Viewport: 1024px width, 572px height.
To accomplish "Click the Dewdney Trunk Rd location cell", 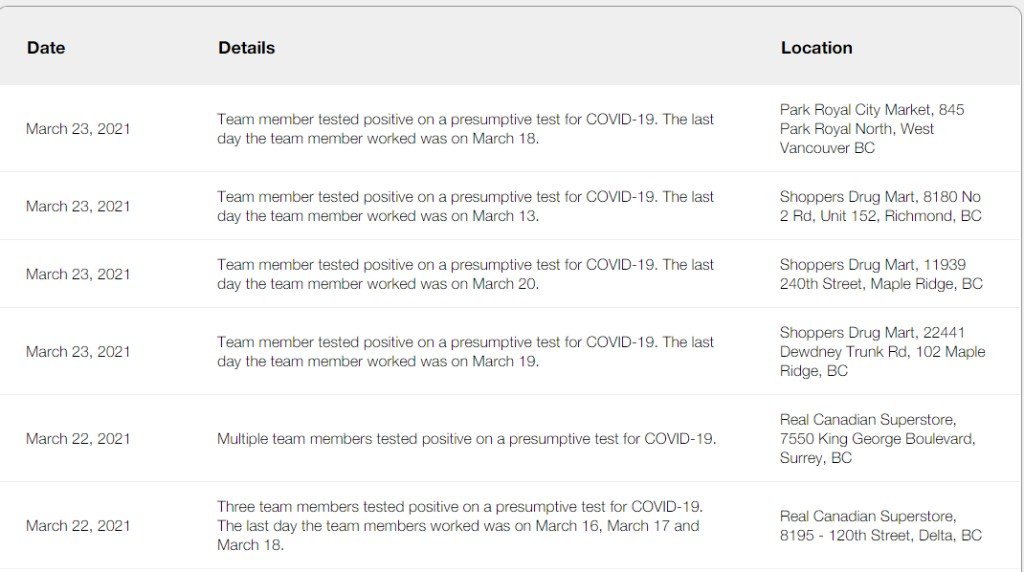I will tap(882, 351).
